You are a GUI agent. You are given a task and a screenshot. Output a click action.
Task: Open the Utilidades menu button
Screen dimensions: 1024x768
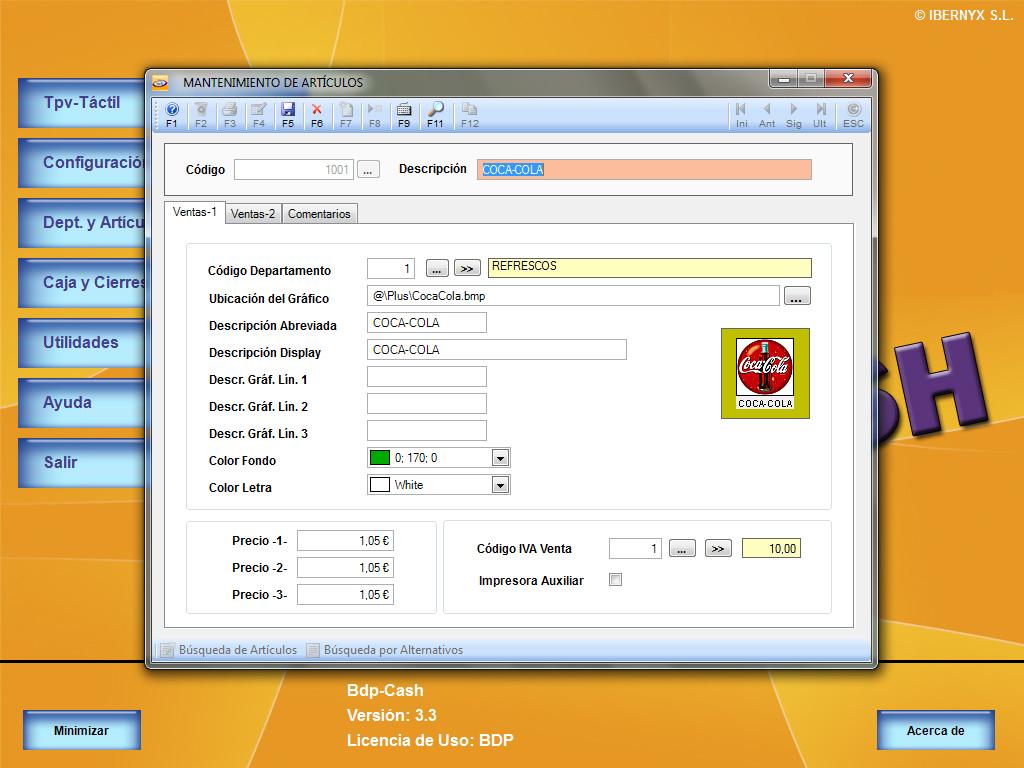82,343
